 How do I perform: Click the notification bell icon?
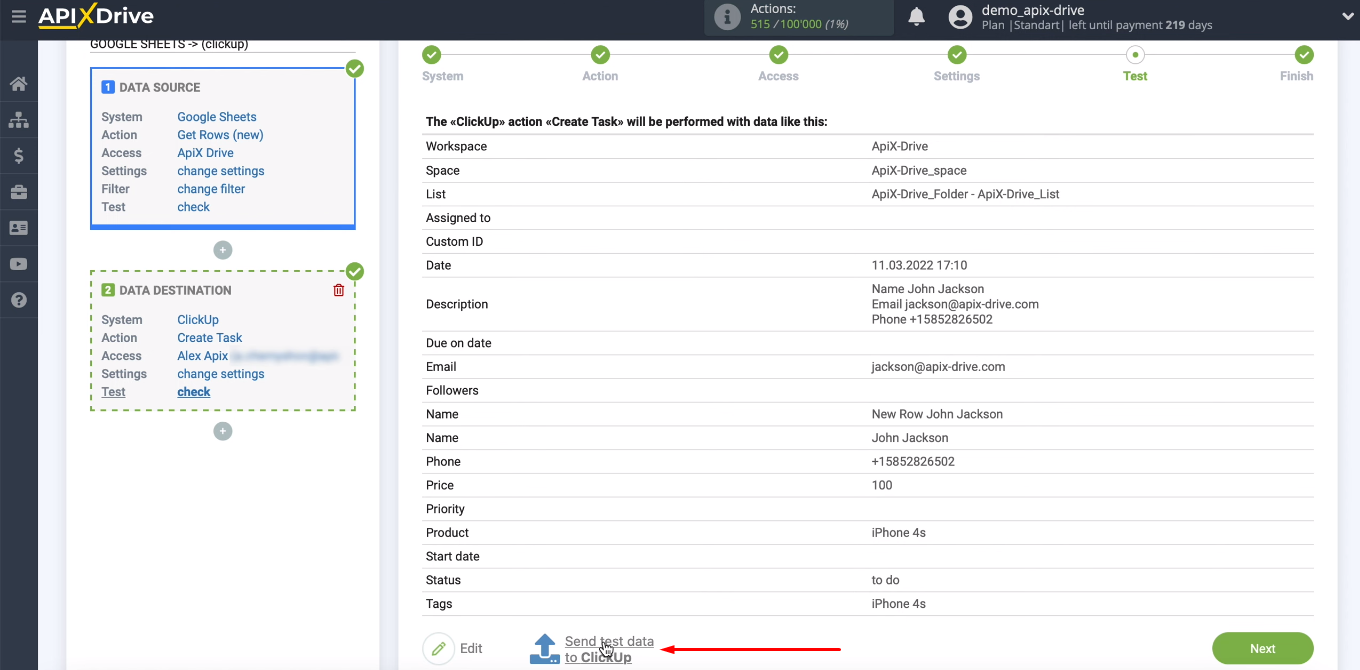(x=916, y=16)
